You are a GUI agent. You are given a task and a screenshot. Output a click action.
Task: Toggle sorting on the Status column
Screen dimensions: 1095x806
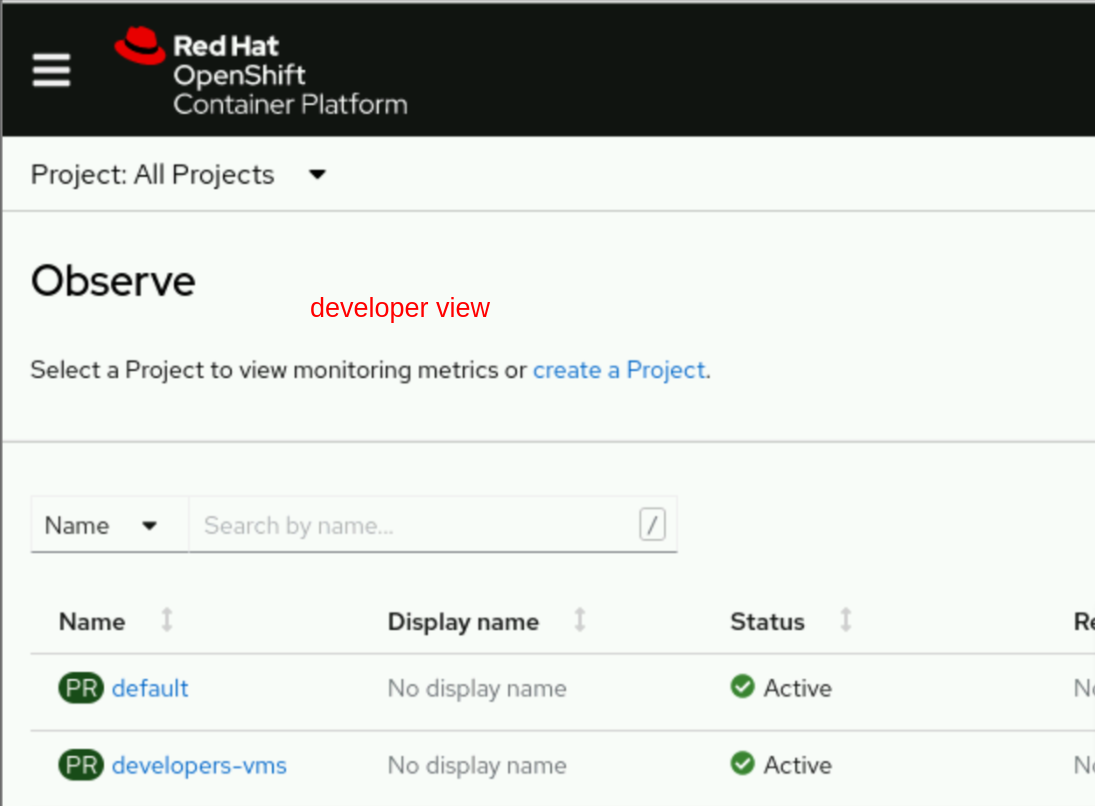(x=846, y=621)
